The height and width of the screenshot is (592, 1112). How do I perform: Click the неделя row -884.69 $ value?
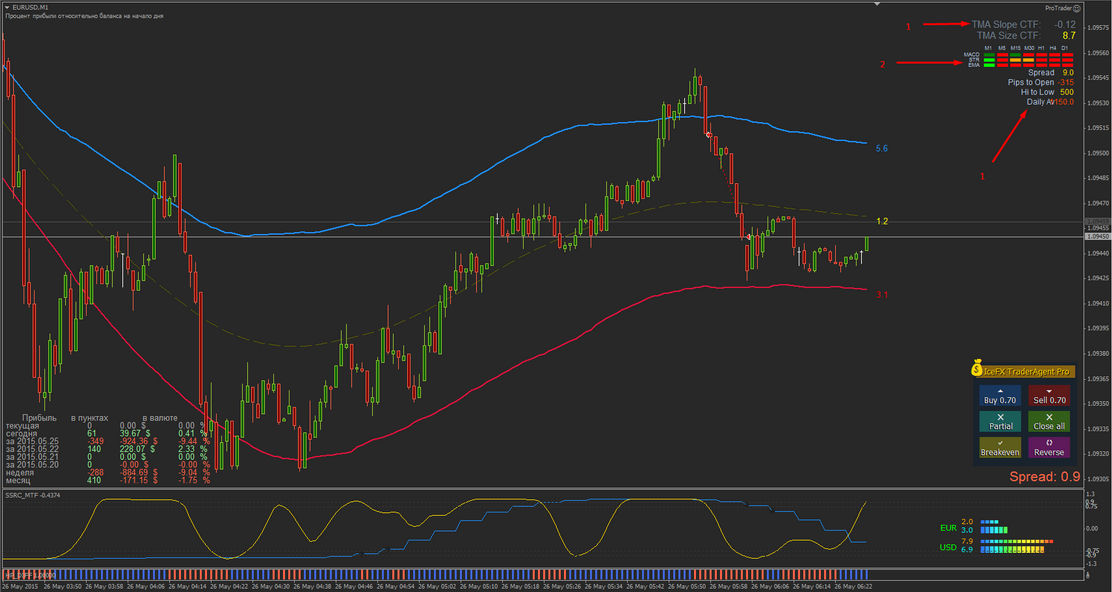click(138, 472)
